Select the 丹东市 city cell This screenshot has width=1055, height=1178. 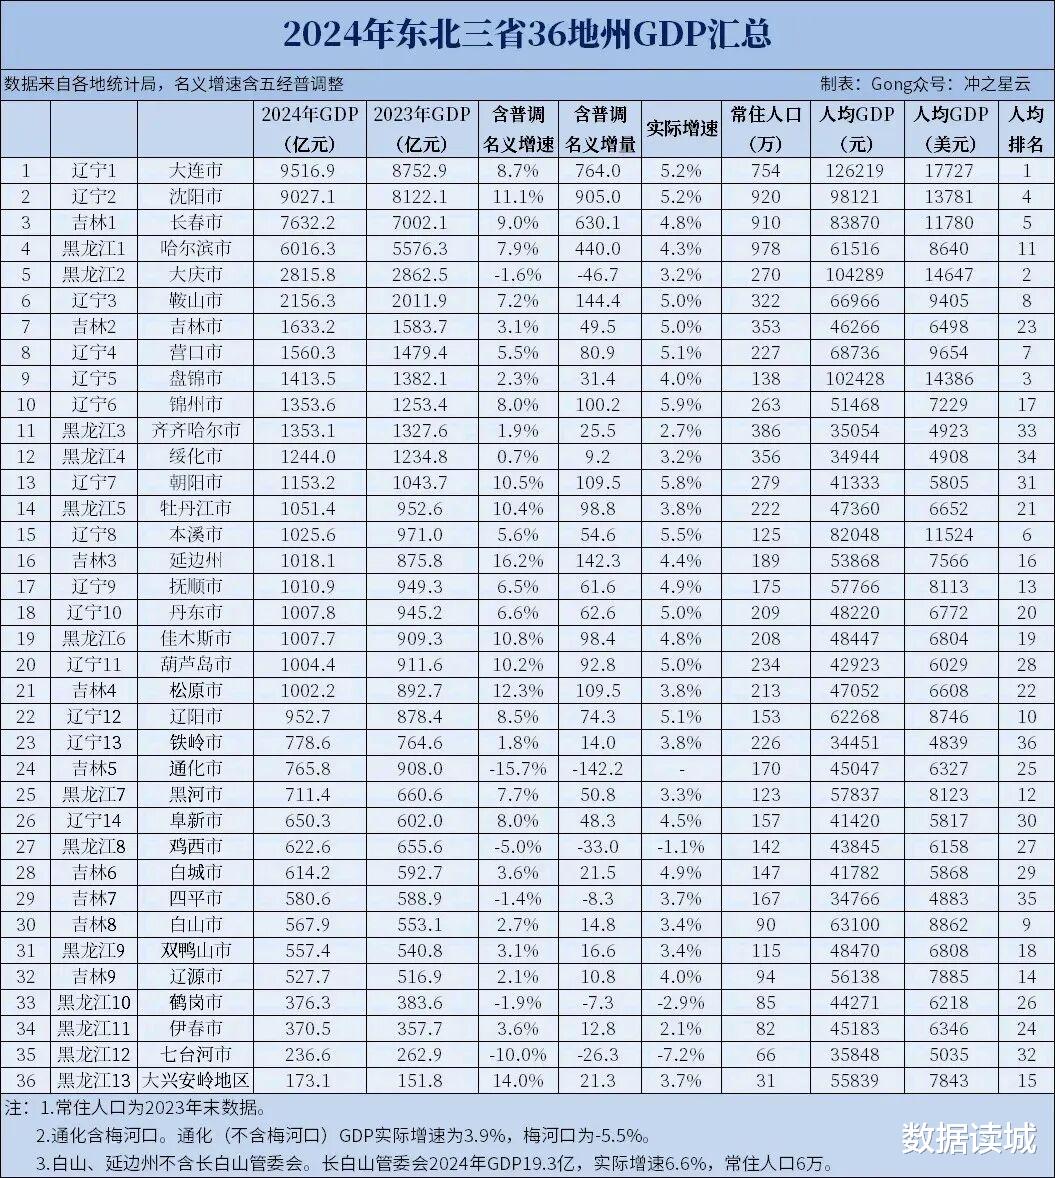pos(195,612)
